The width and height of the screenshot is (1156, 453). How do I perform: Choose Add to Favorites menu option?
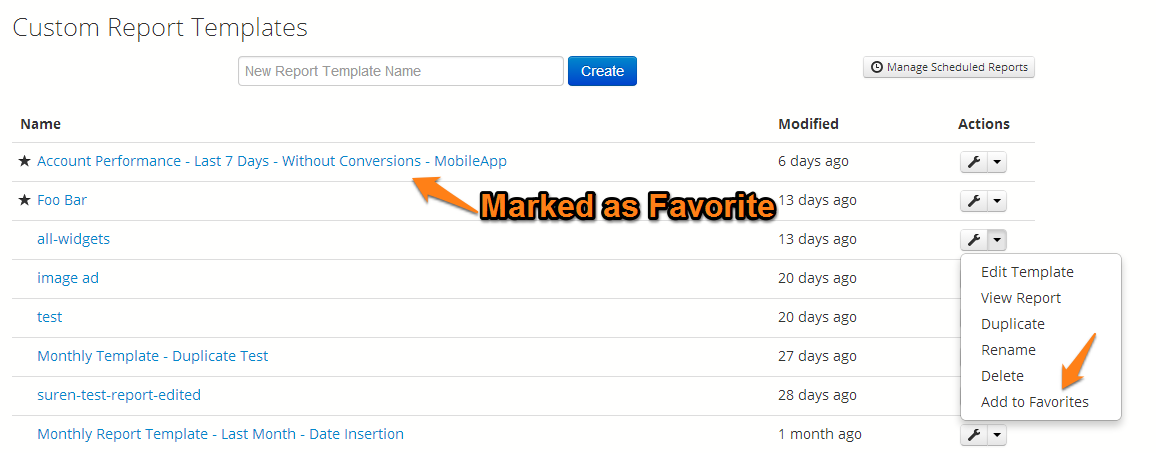pos(1034,402)
